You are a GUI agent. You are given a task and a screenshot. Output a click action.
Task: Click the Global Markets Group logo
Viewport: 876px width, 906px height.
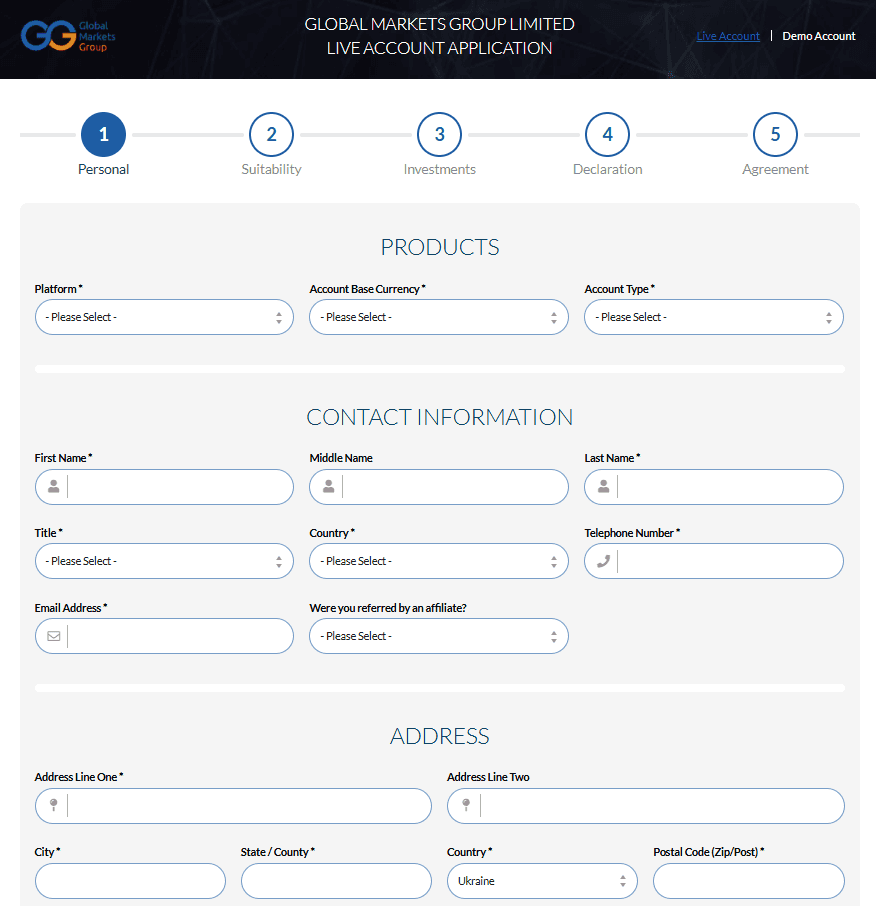(x=68, y=36)
